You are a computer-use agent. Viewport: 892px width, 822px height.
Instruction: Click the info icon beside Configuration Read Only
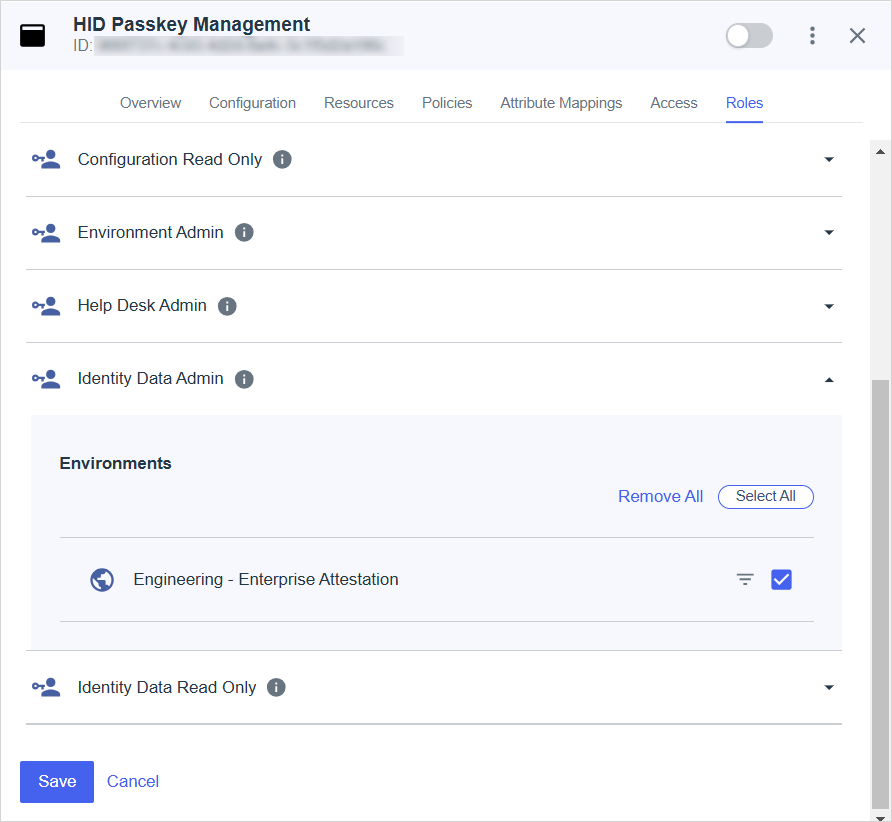(282, 160)
